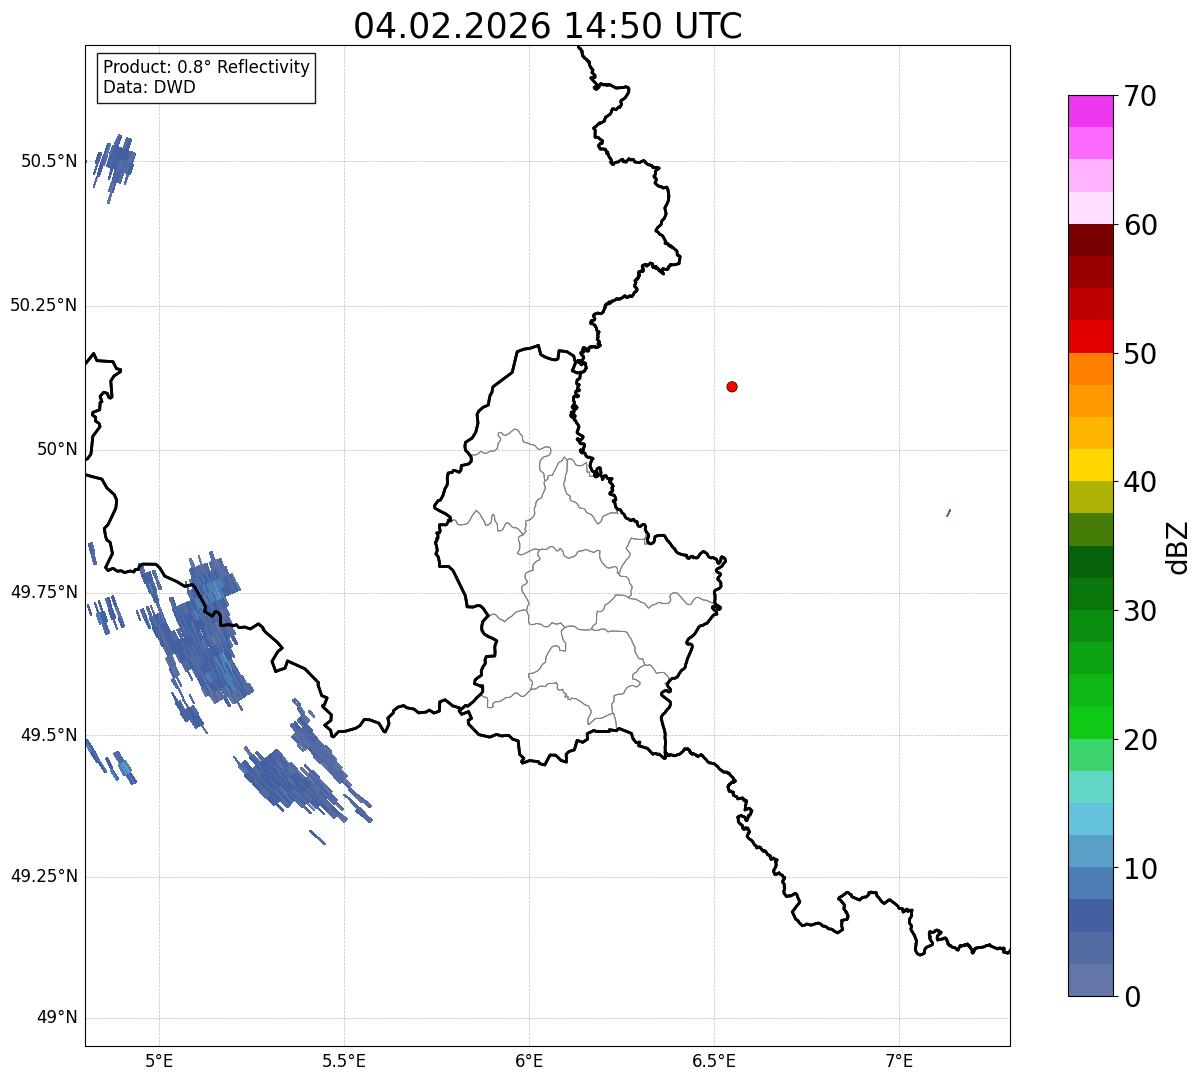The width and height of the screenshot is (1202, 1081).
Task: Pick the magenta top colorbar segment
Action: tap(1090, 111)
